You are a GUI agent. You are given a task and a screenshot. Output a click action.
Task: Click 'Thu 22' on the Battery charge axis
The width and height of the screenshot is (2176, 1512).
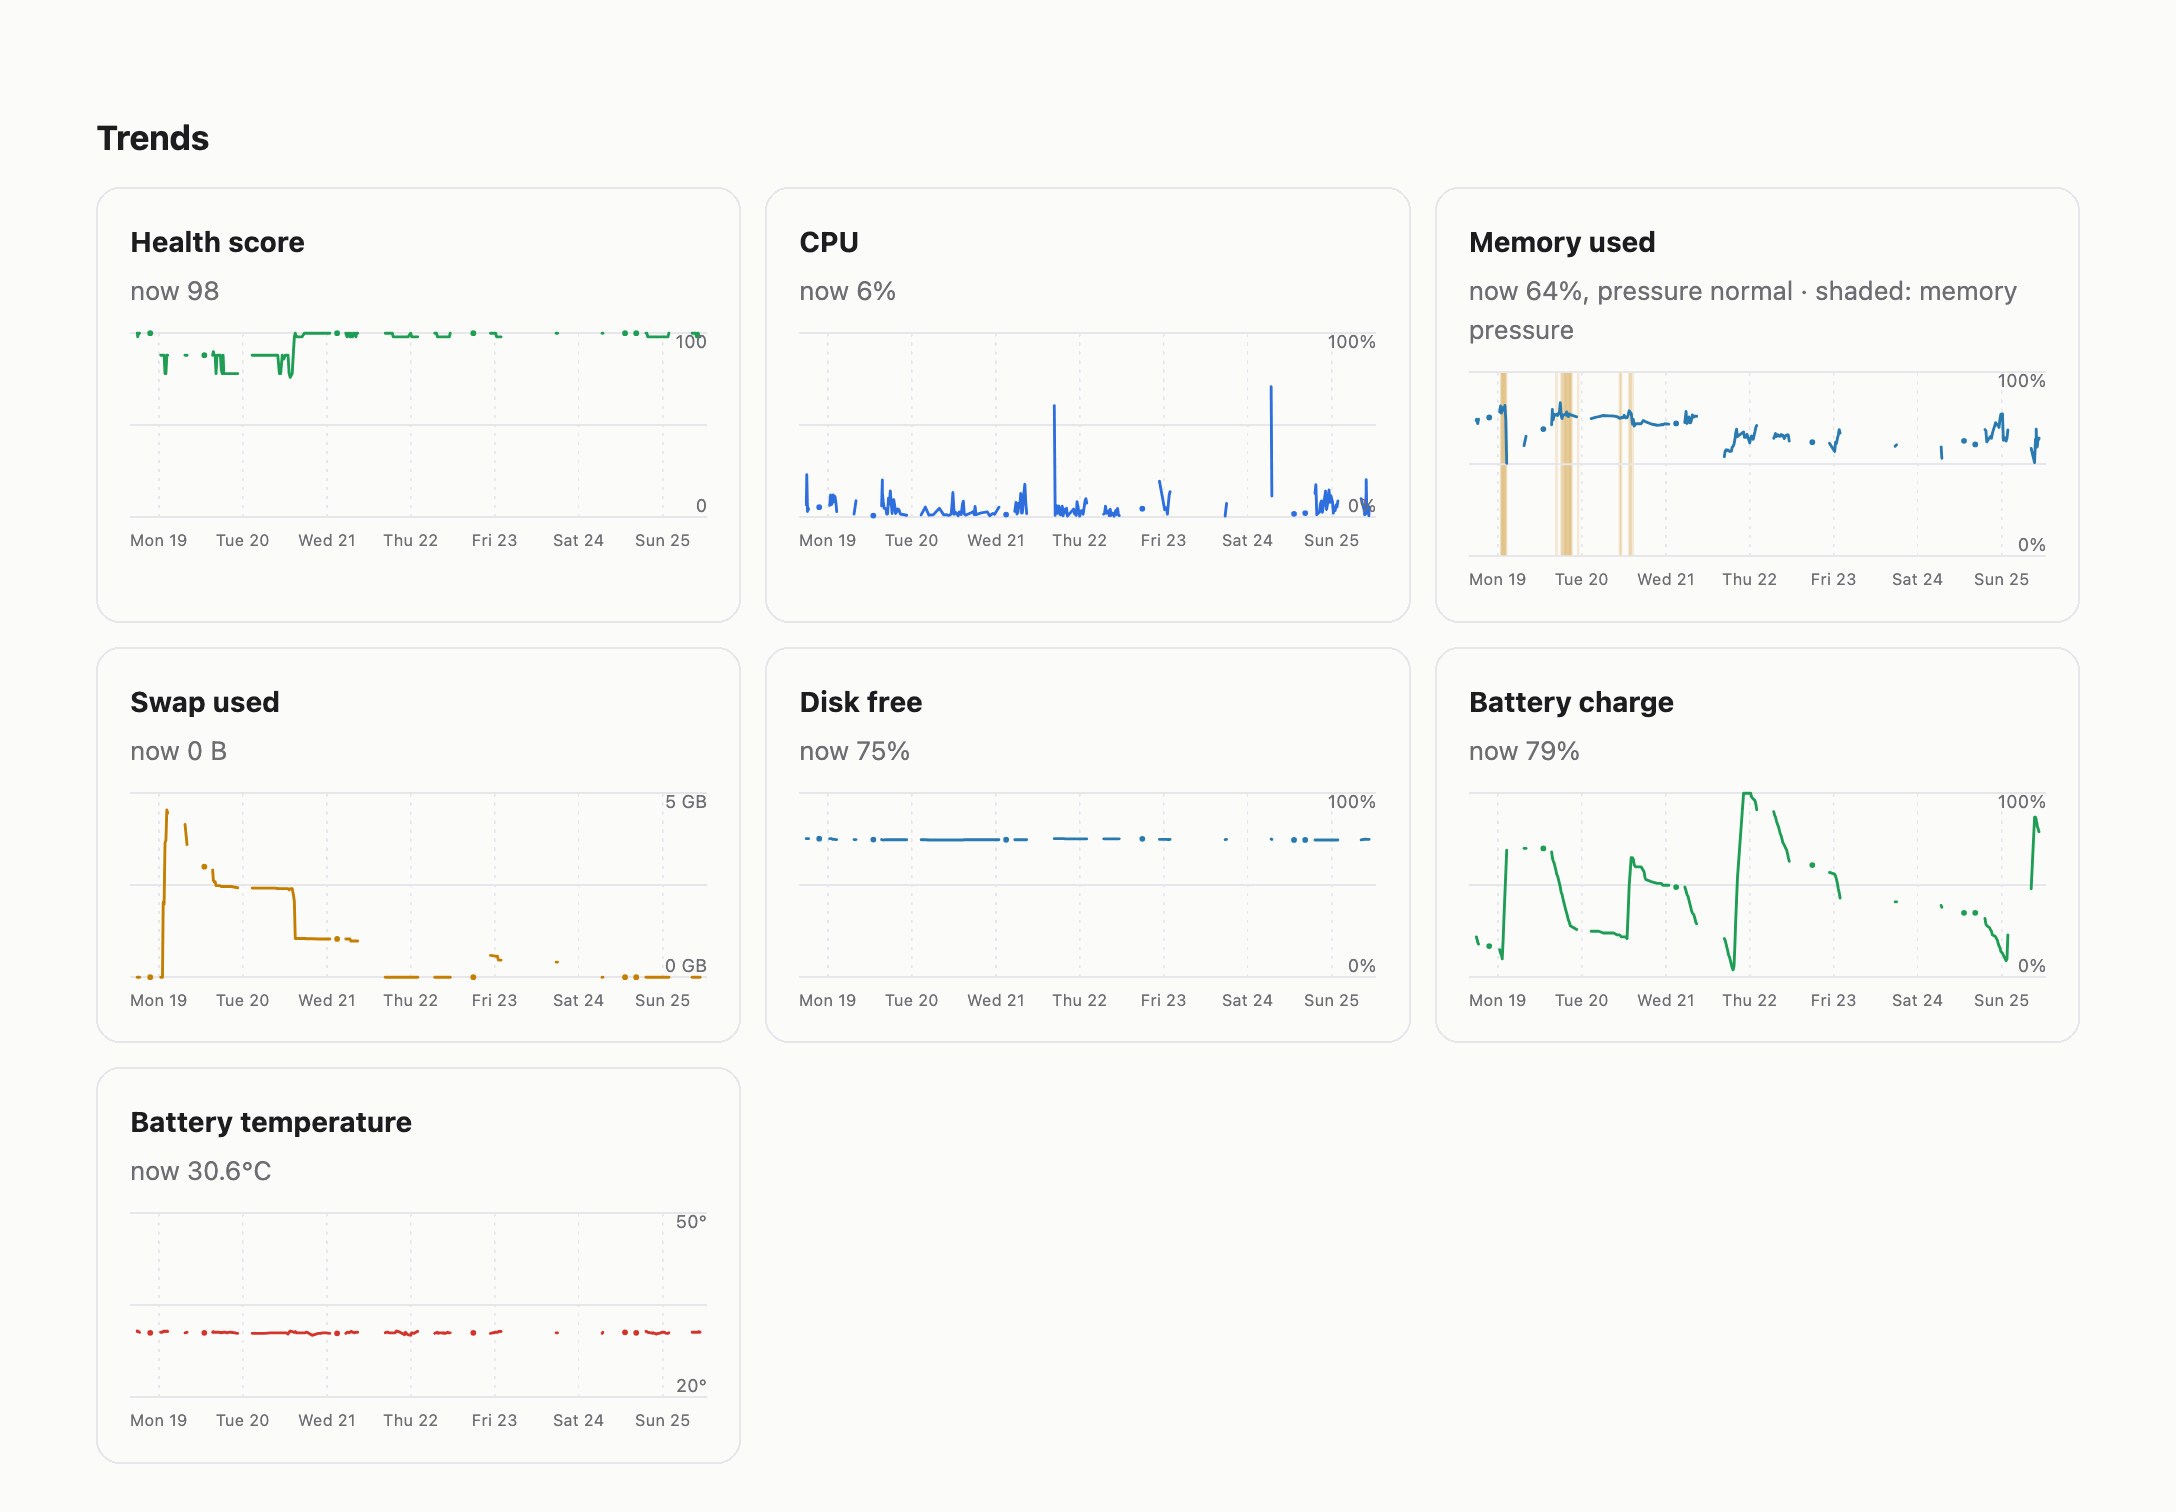tap(1749, 1000)
